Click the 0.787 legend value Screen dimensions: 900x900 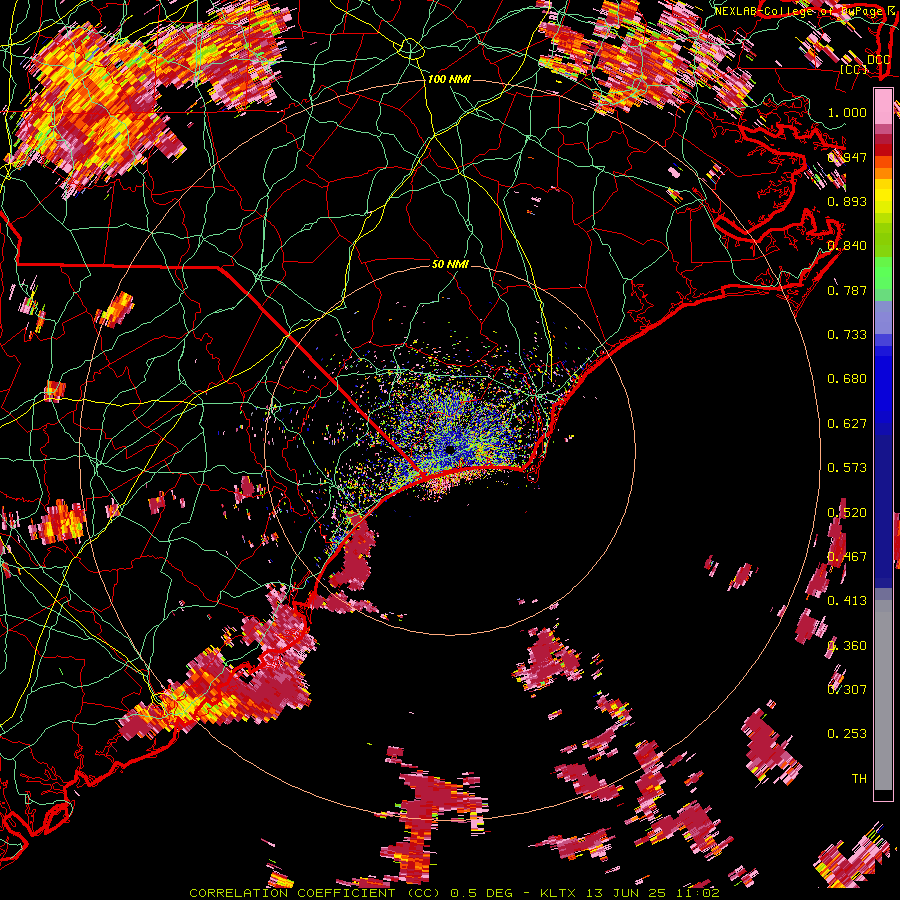tap(847, 290)
